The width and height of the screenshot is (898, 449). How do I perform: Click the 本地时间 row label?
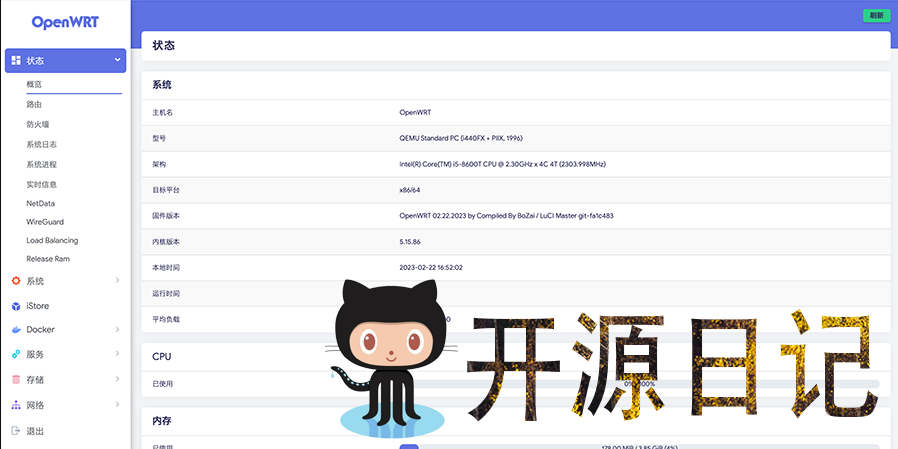tap(166, 267)
